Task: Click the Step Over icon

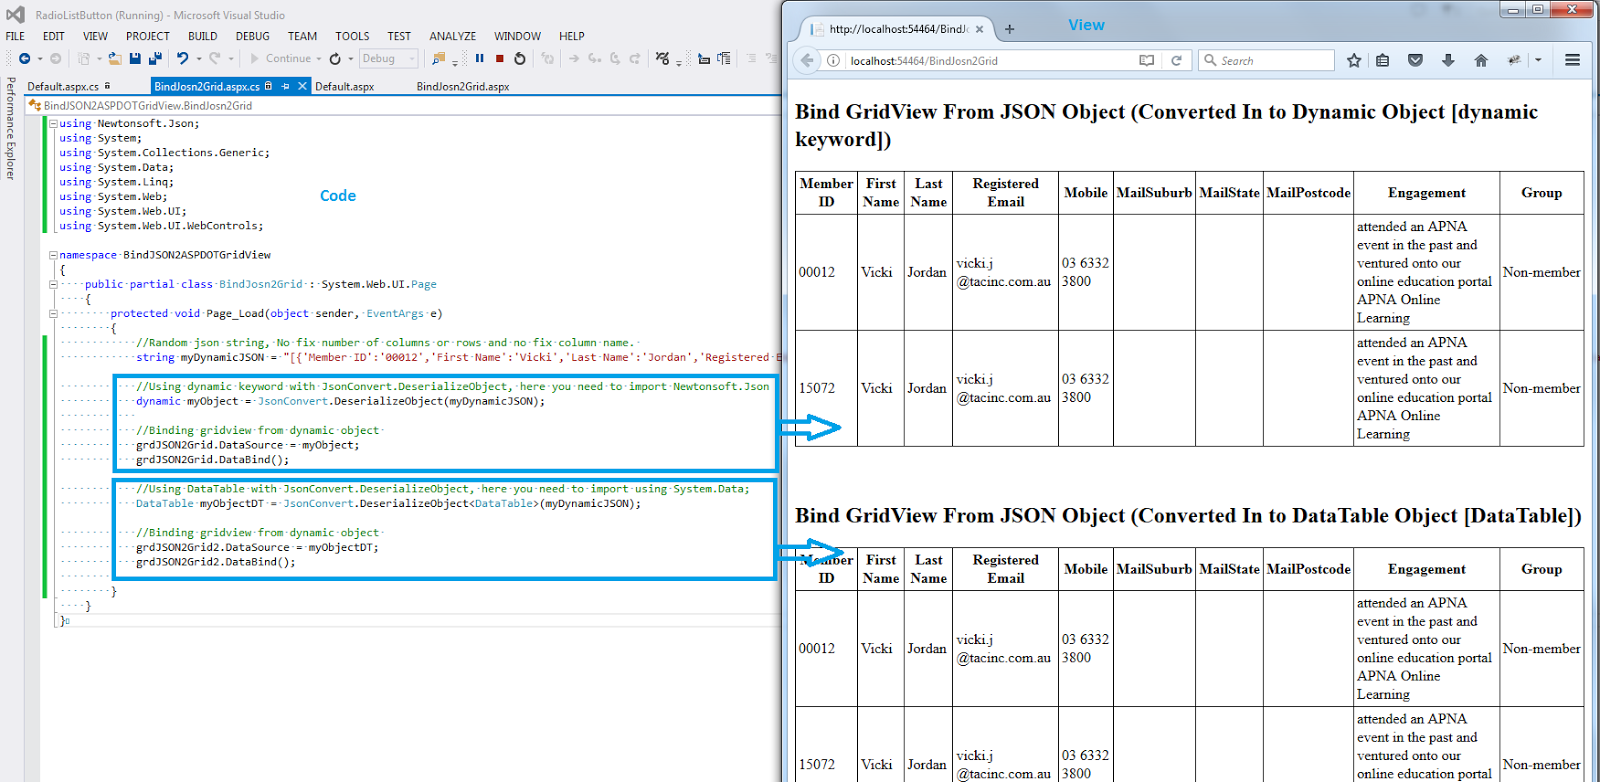Action: tap(615, 58)
